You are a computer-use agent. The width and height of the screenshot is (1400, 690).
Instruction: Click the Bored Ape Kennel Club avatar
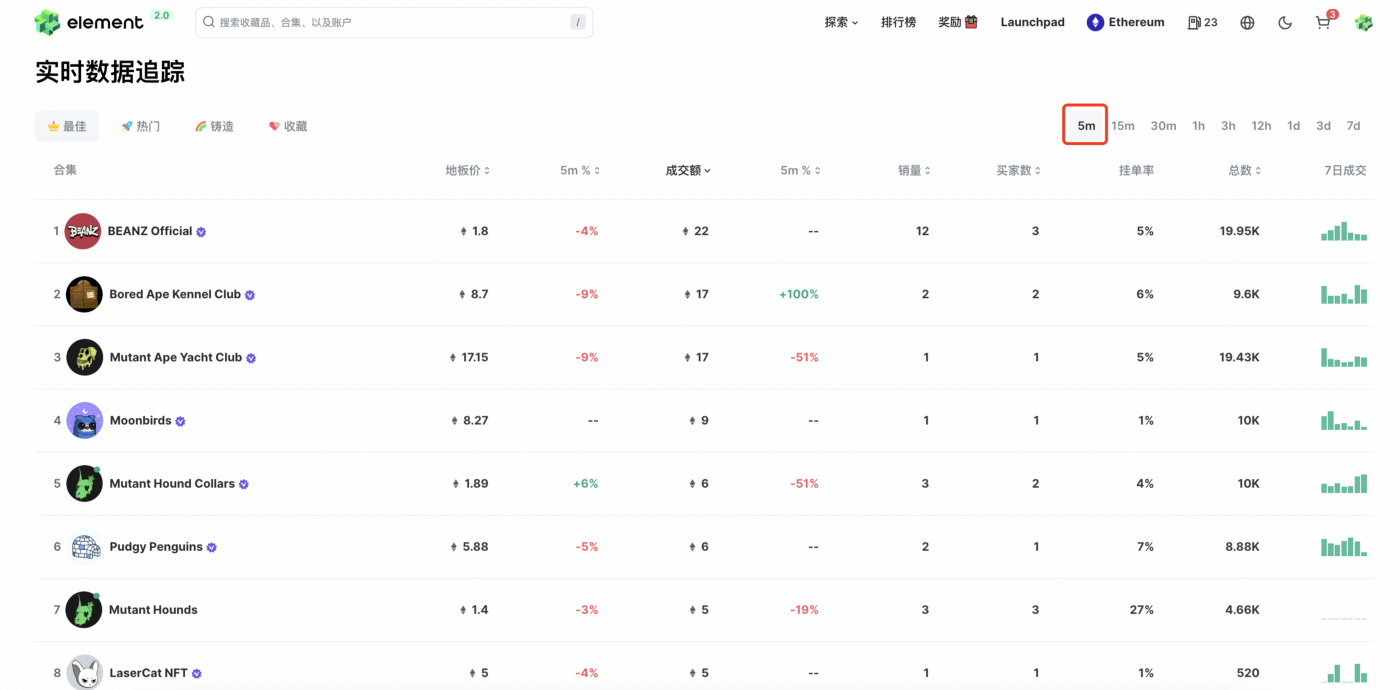pos(84,294)
